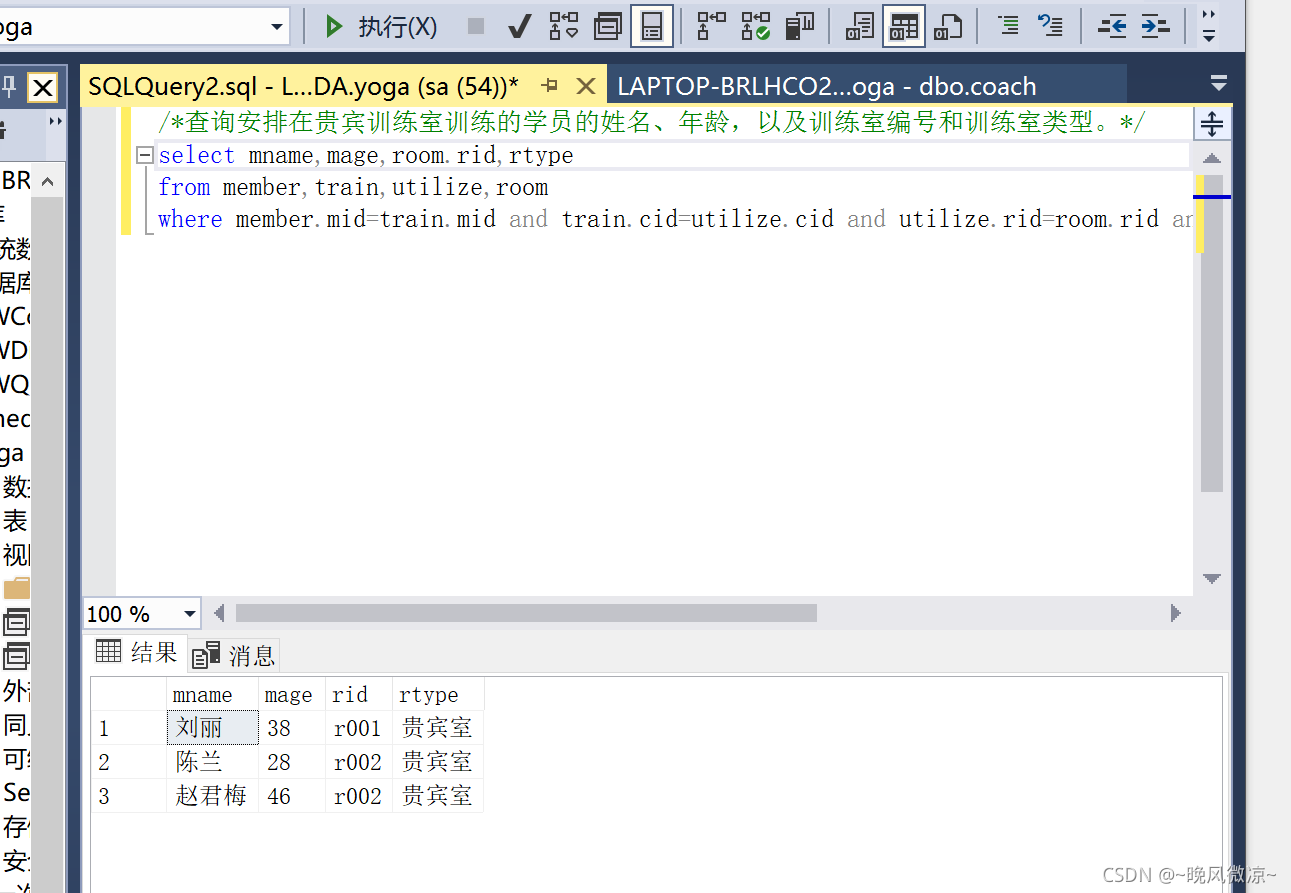Toggle auto-hide pin on Object Explorer
This screenshot has width=1291, height=893.
[8, 89]
